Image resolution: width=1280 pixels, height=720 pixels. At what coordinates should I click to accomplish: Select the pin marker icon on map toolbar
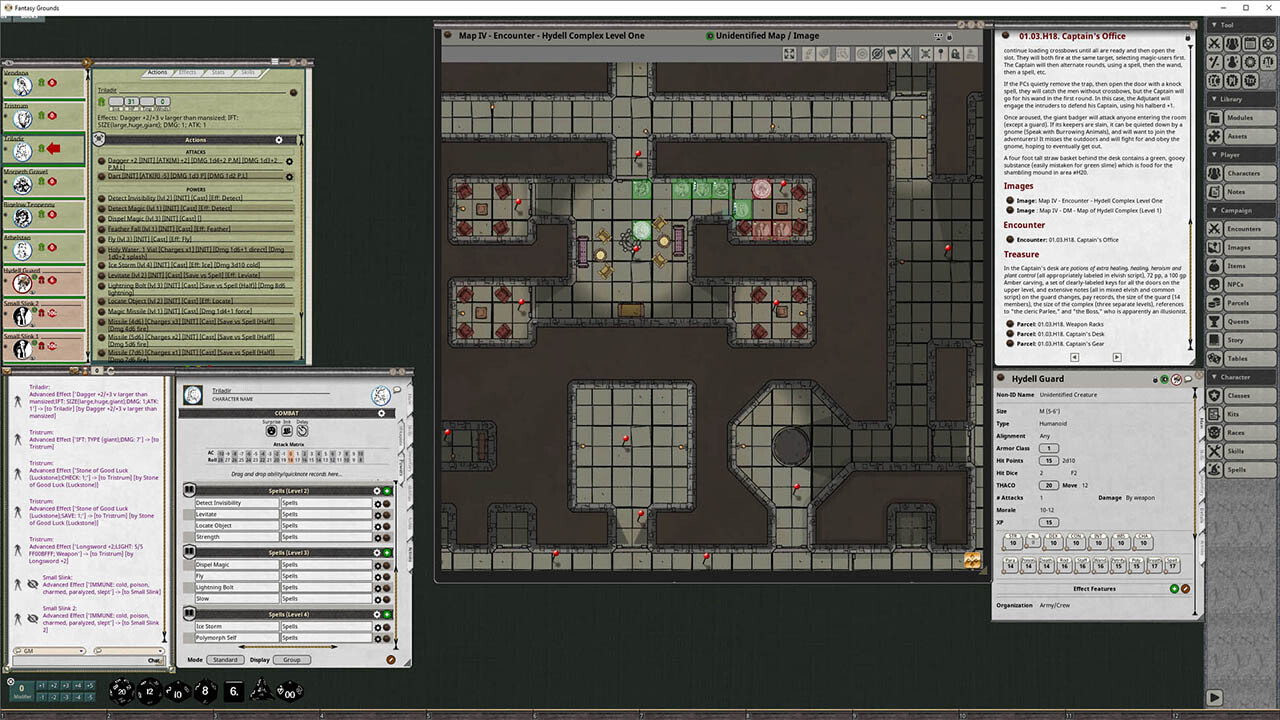pyautogui.click(x=942, y=54)
